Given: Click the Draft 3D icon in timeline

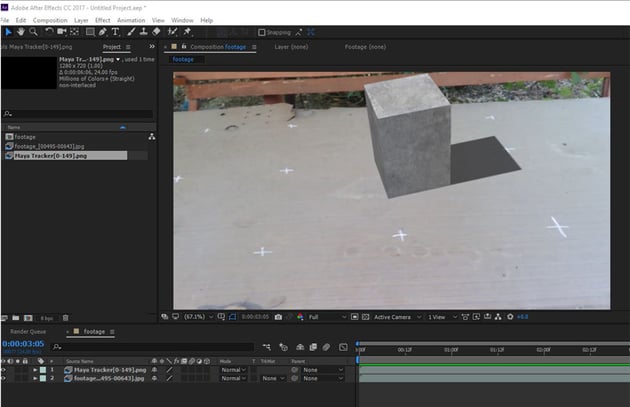Looking at the screenshot, I should pos(284,347).
